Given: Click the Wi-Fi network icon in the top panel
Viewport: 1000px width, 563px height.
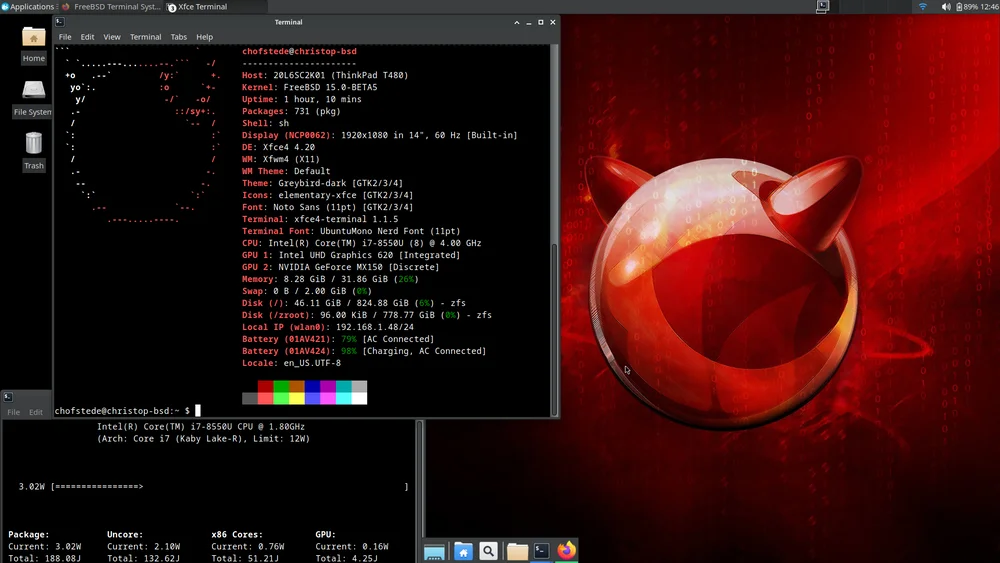Looking at the screenshot, I should 922,6.
